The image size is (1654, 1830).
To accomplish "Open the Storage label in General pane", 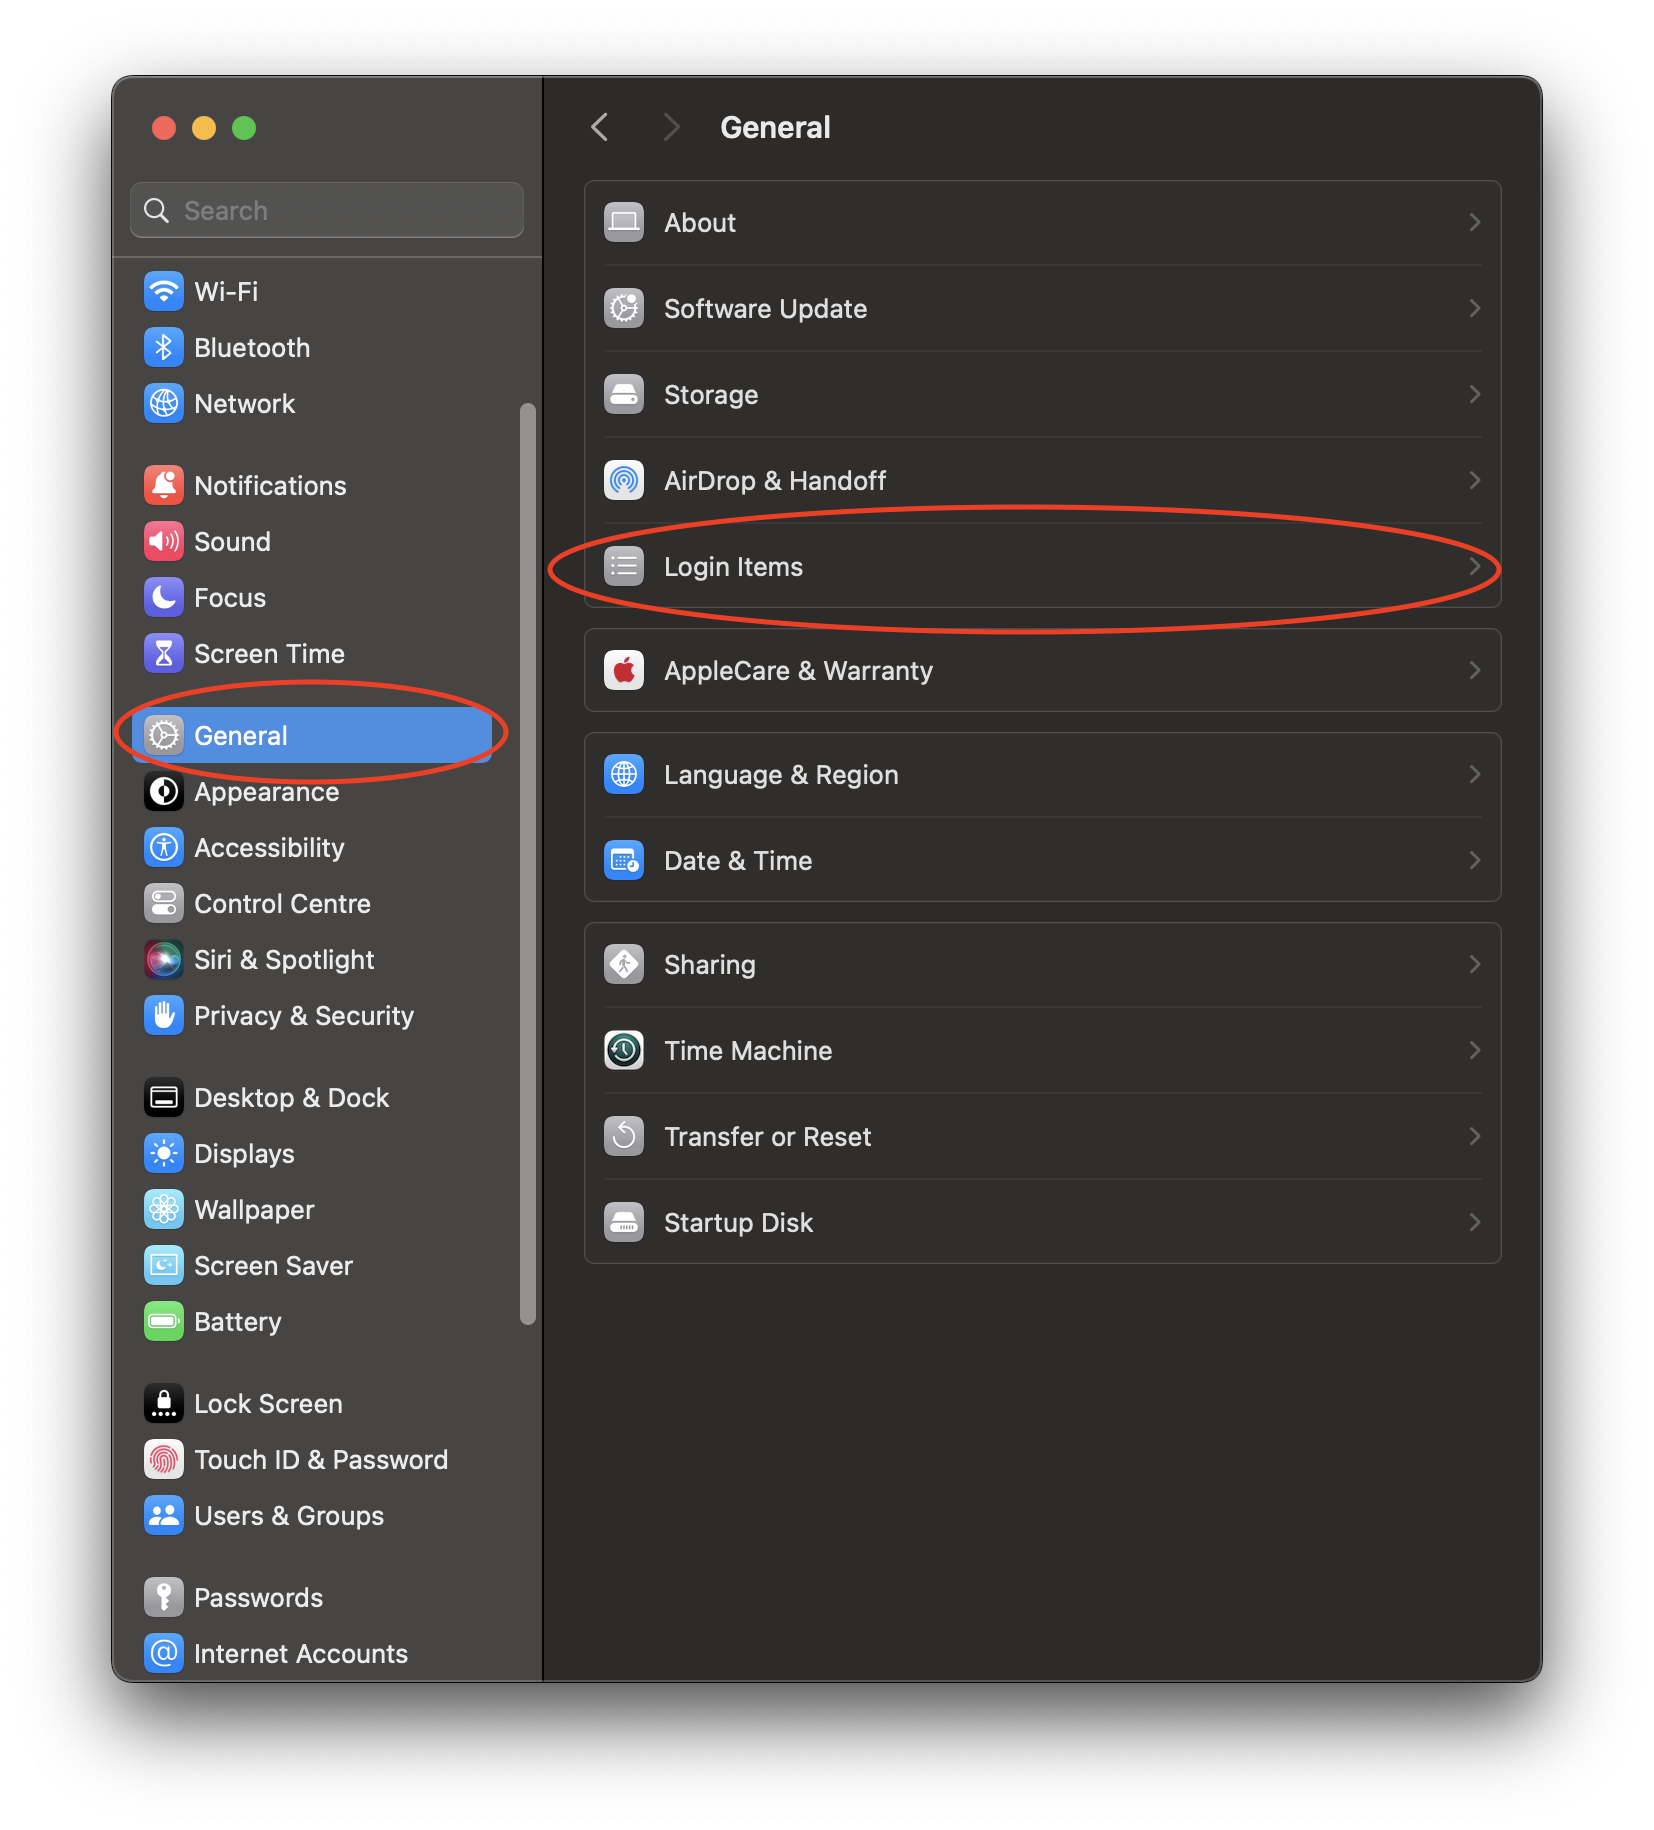I will (711, 395).
